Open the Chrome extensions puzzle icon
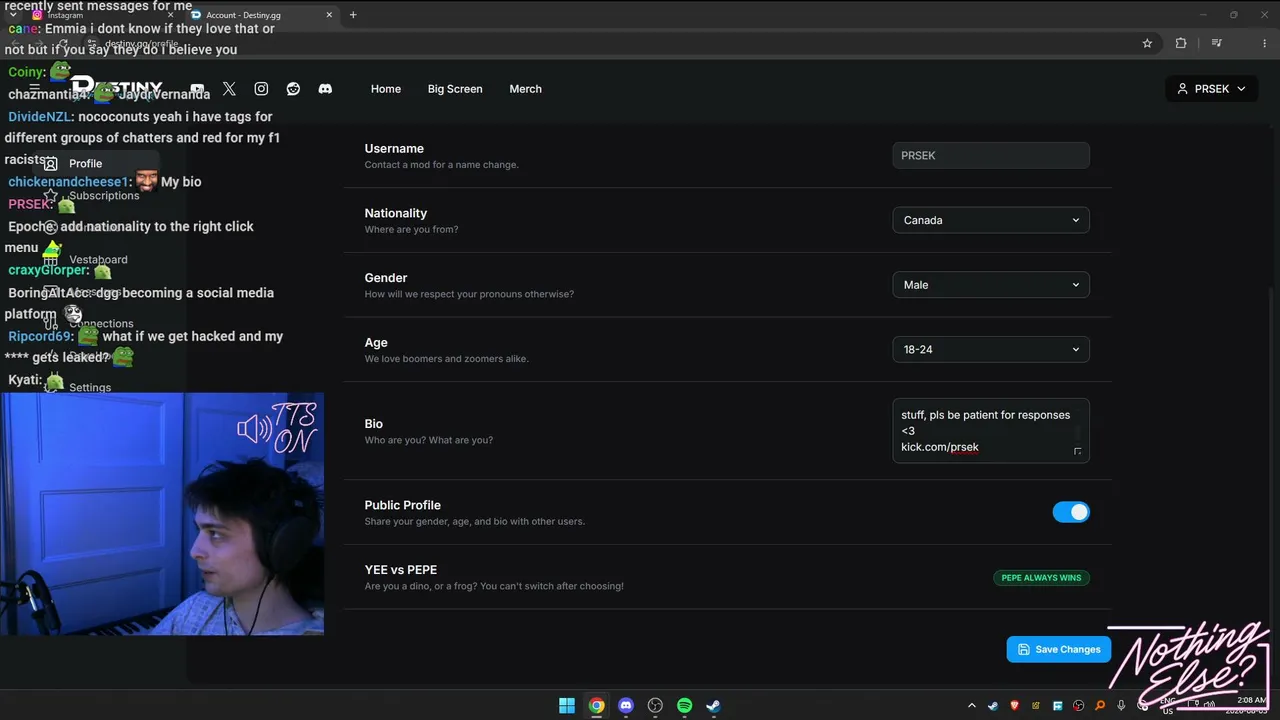Image resolution: width=1280 pixels, height=720 pixels. tap(1181, 43)
